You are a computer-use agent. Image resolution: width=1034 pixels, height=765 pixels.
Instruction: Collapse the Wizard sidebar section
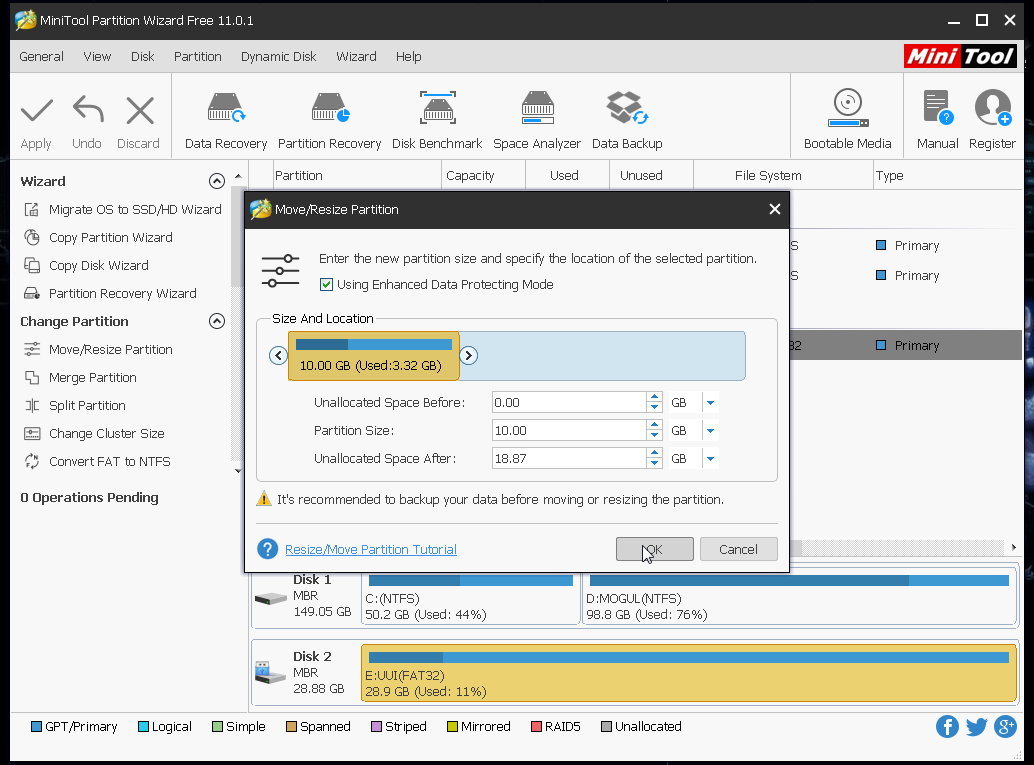click(x=216, y=181)
